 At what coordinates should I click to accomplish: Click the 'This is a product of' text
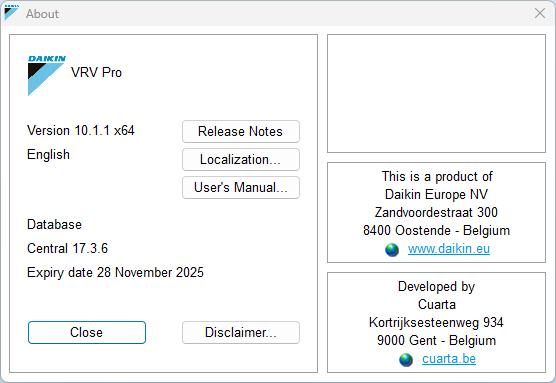pyautogui.click(x=437, y=177)
